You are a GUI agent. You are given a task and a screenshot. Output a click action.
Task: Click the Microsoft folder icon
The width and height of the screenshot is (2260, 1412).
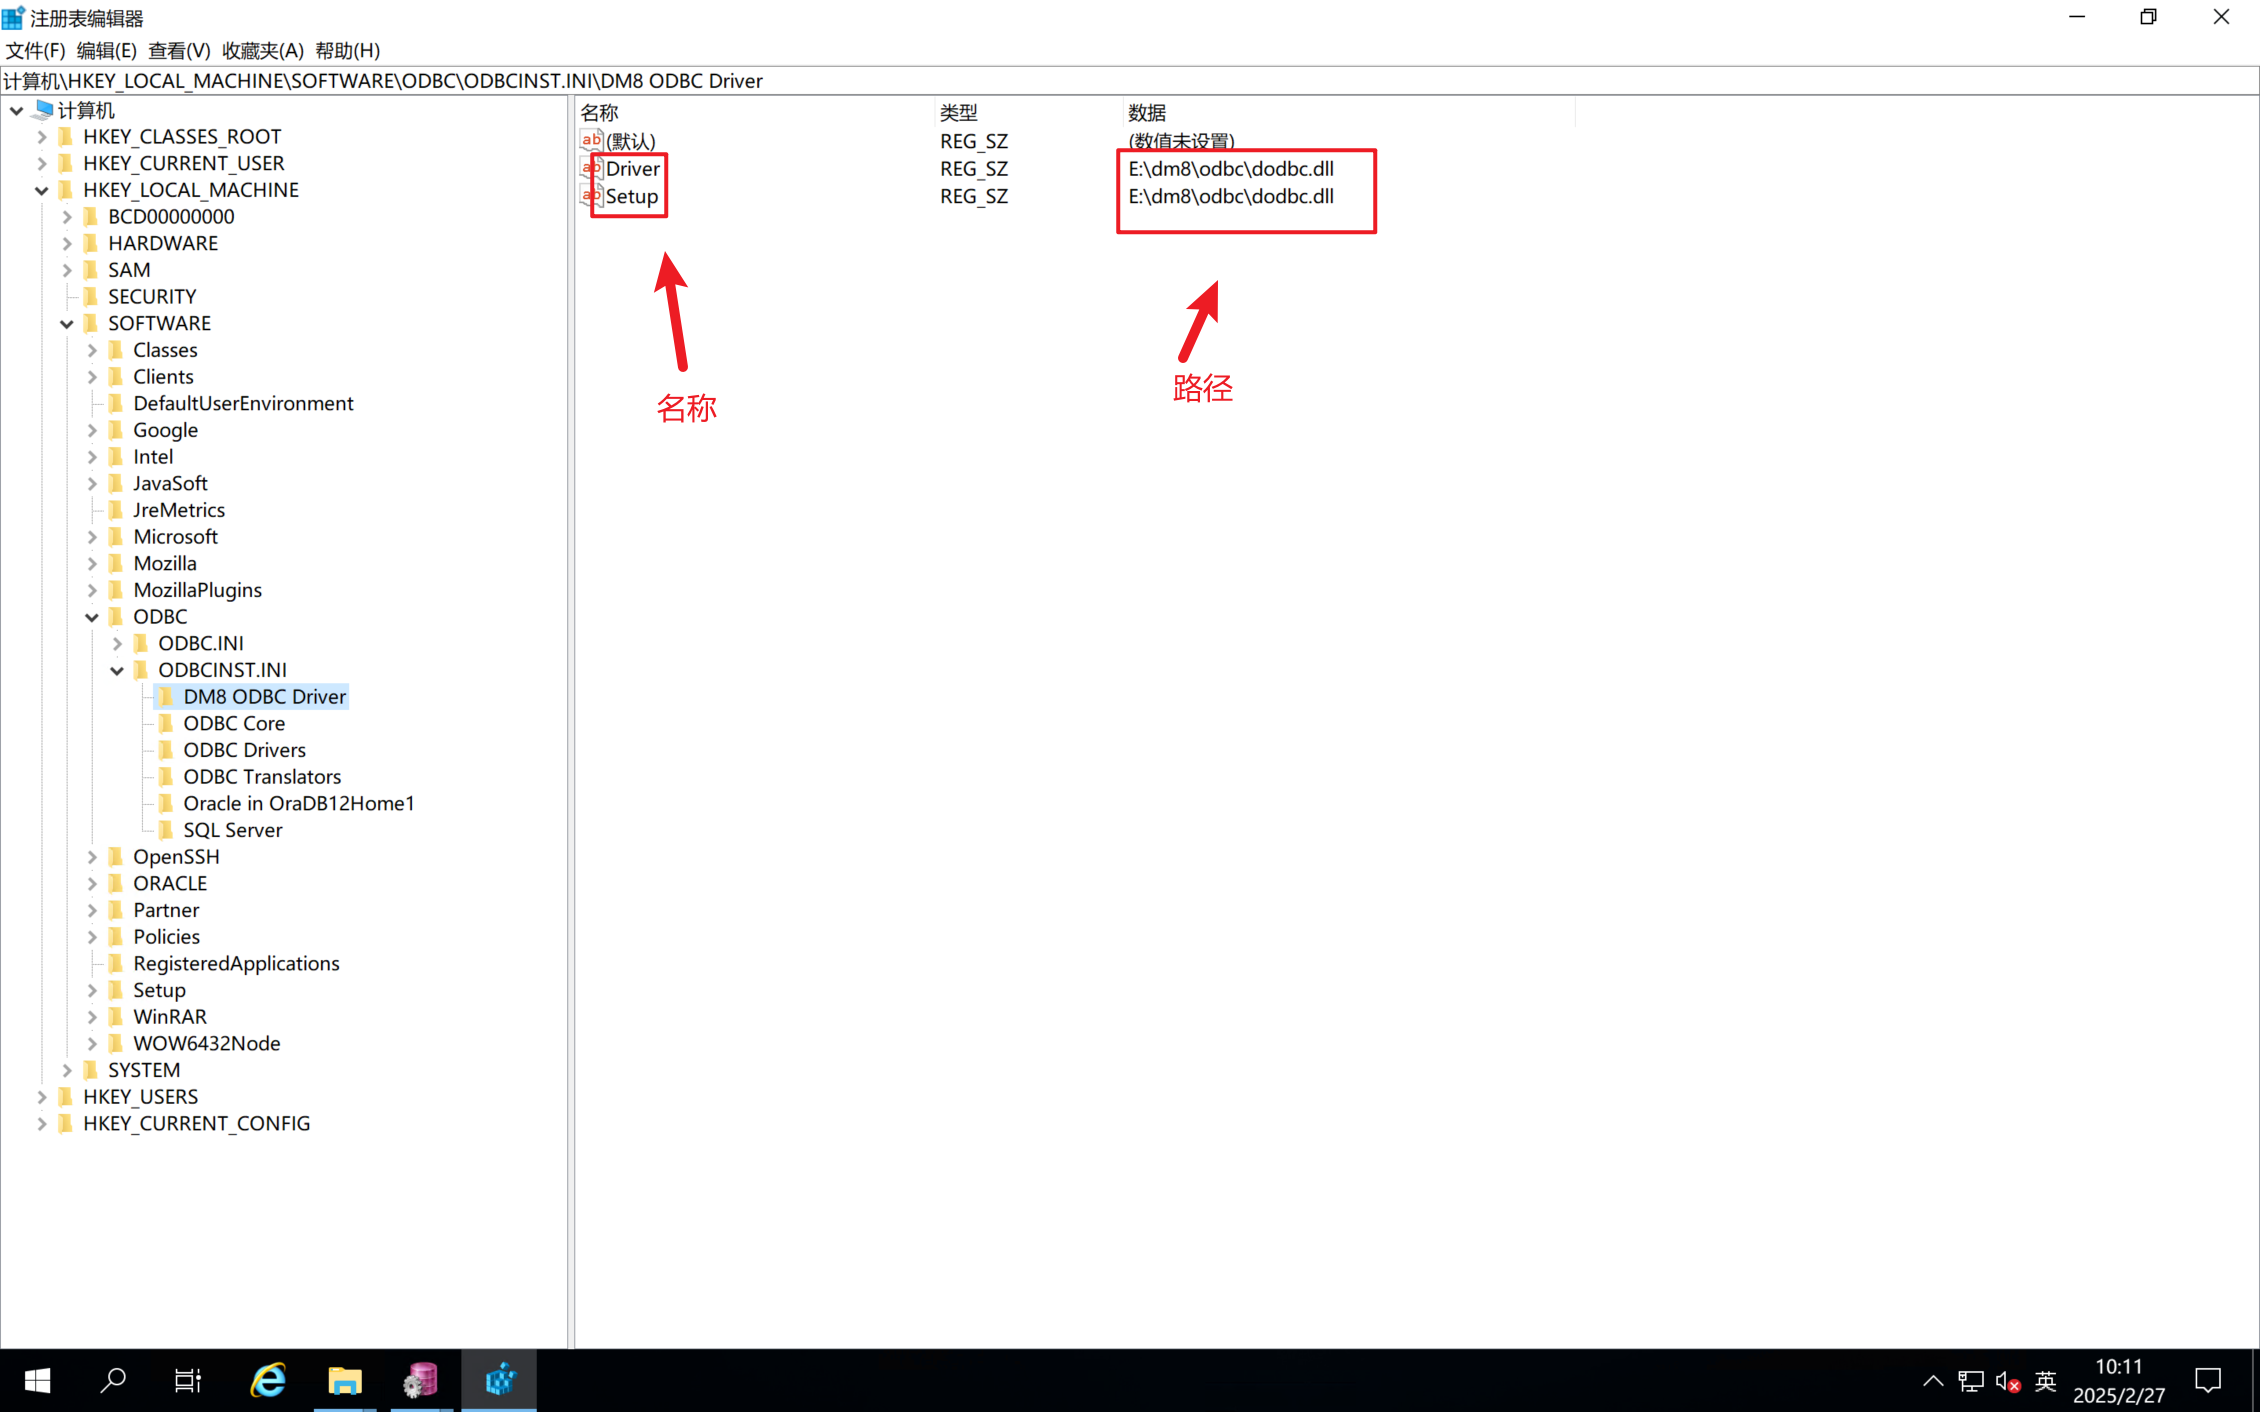[116, 537]
